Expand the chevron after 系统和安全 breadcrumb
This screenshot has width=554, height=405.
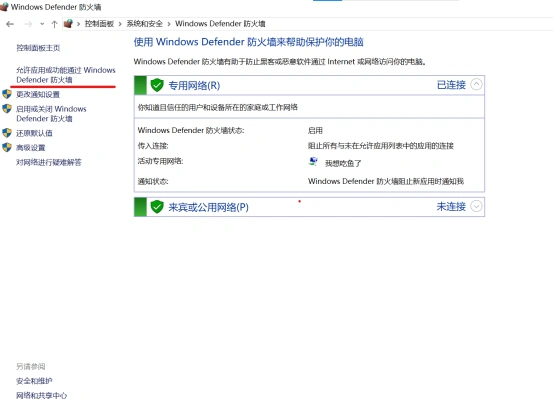click(x=169, y=24)
